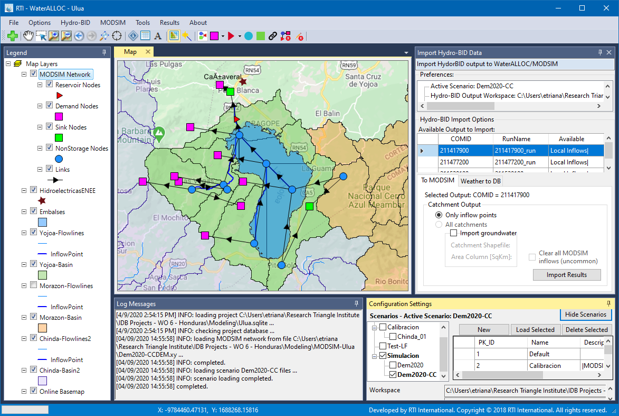Check the Calibracion scenario checkbox
Viewport: 619px width, 416px height.
pyautogui.click(x=383, y=327)
